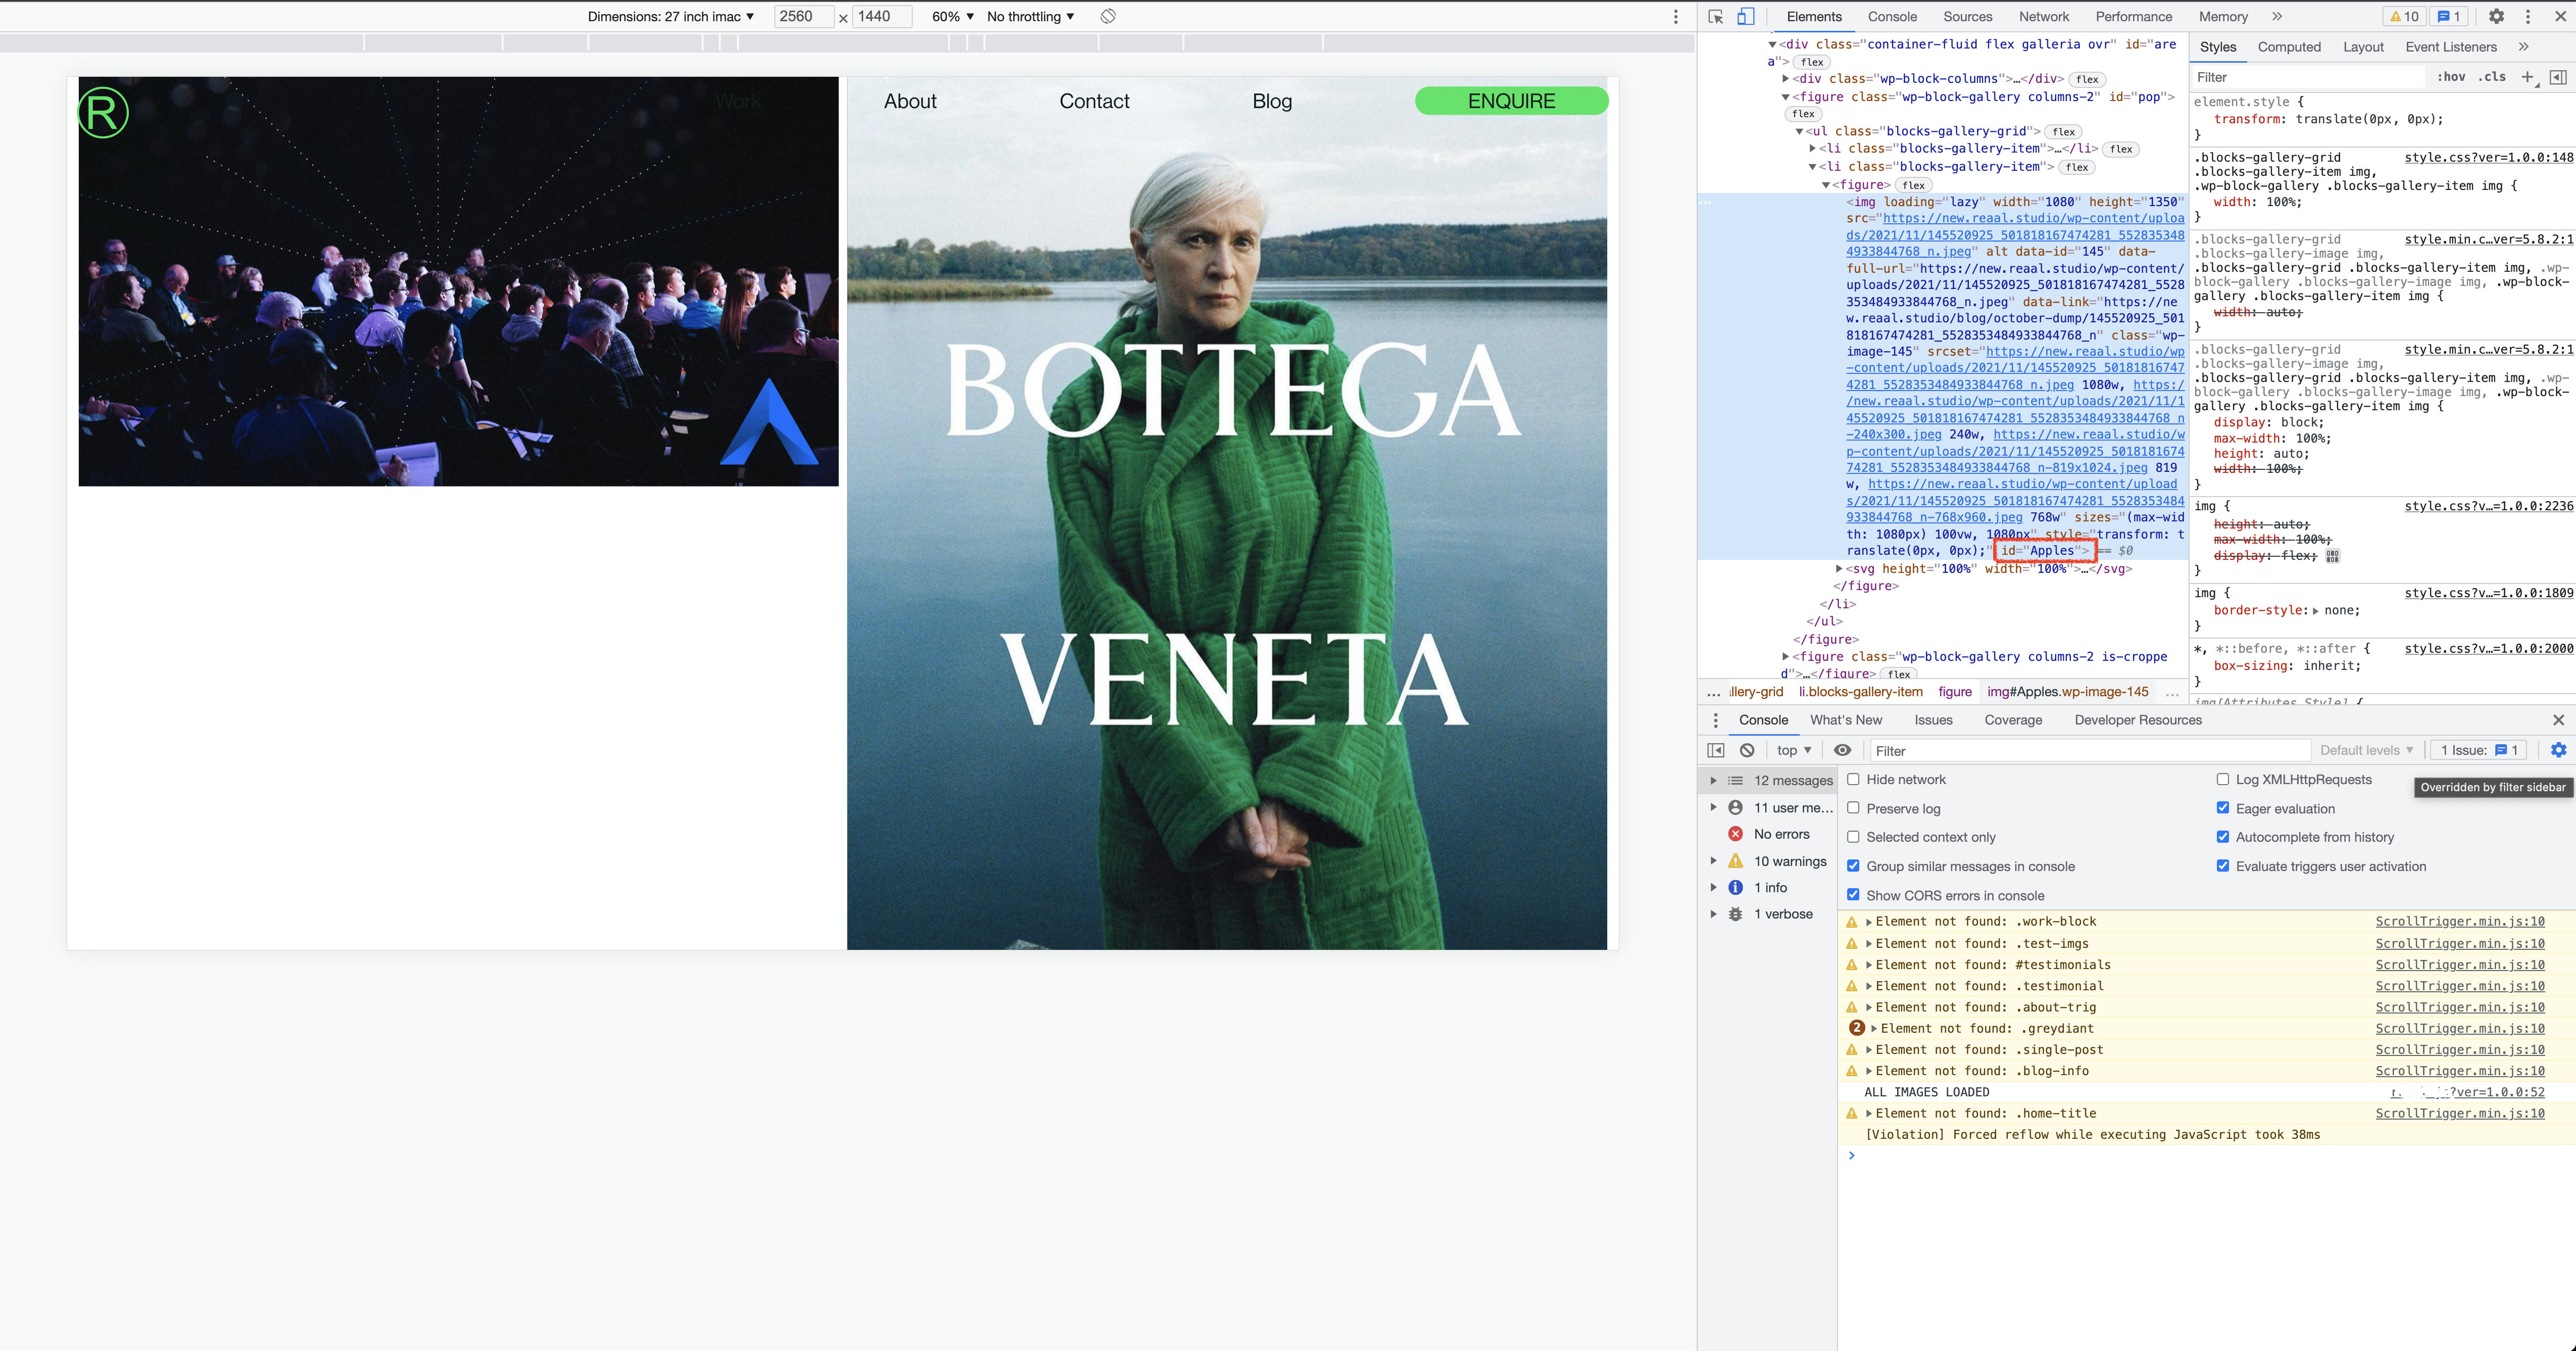Create live expression eye icon
Image resolution: width=2576 pixels, height=1351 pixels.
(x=1842, y=750)
